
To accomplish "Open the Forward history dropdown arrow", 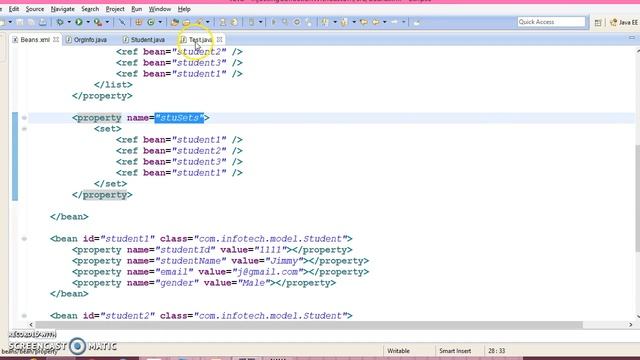I will [x=404, y=22].
